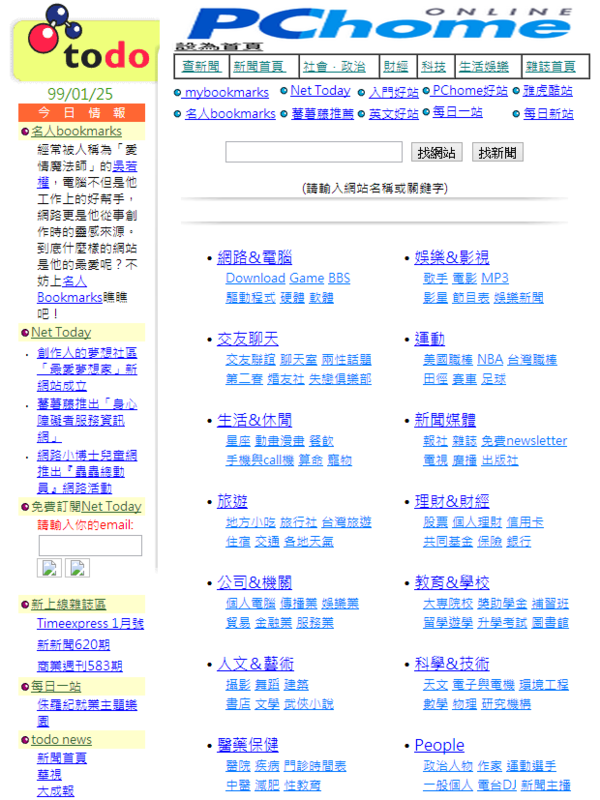Click the 找網站 search button

(437, 153)
